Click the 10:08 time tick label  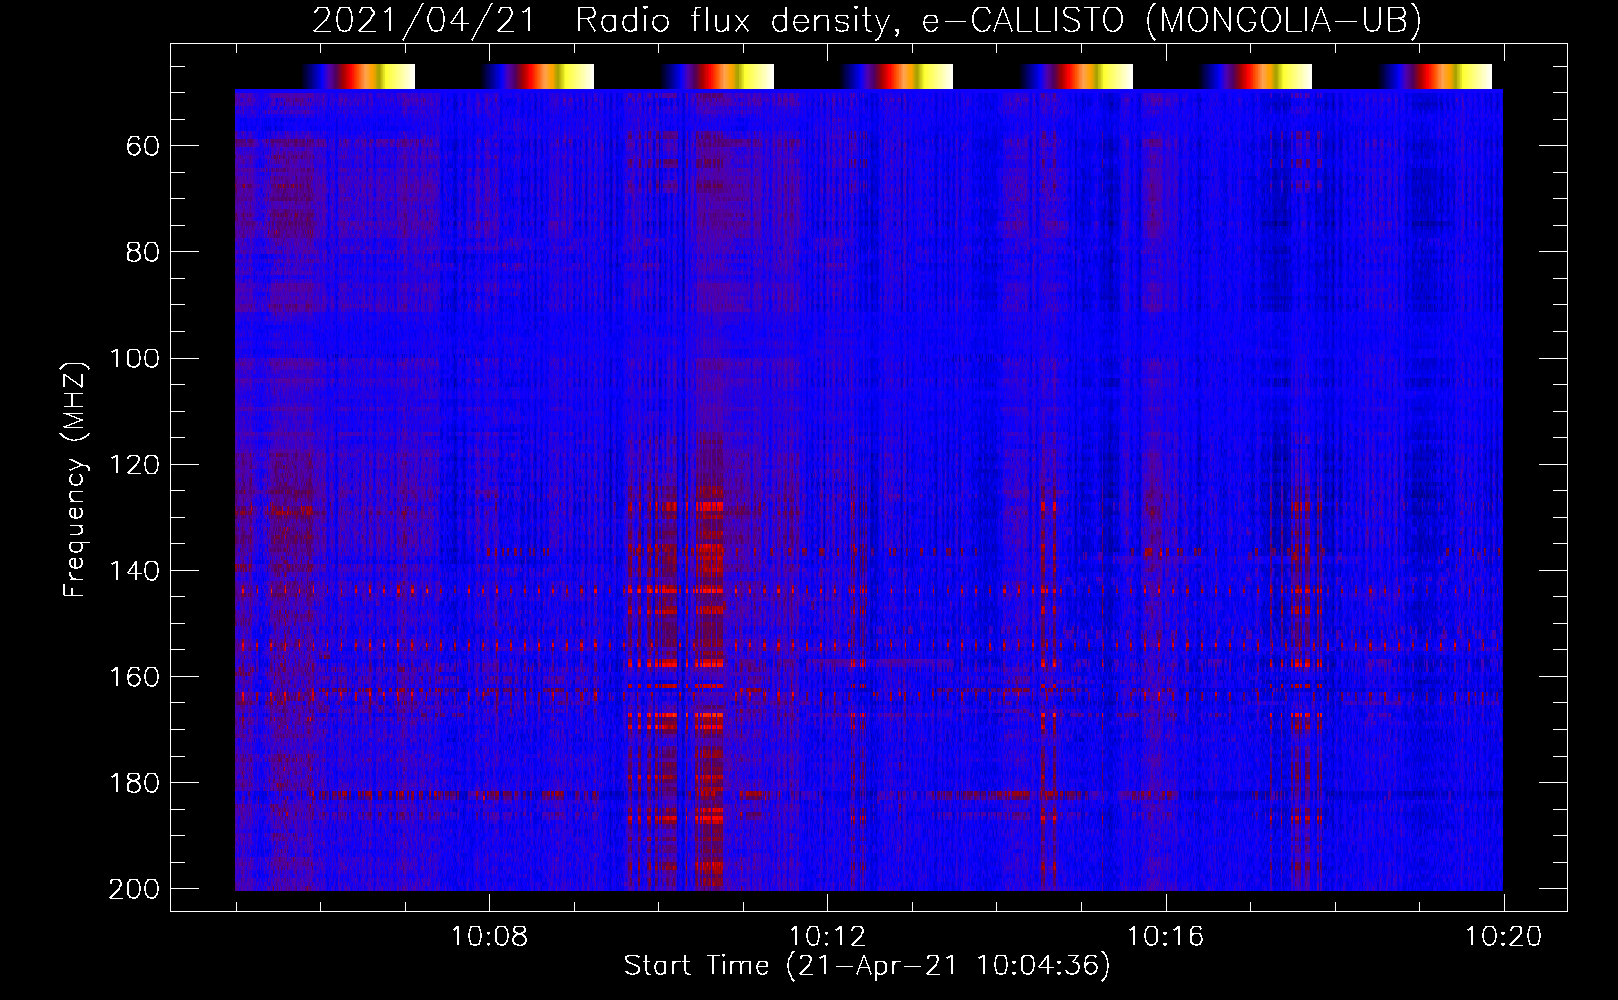pyautogui.click(x=489, y=936)
